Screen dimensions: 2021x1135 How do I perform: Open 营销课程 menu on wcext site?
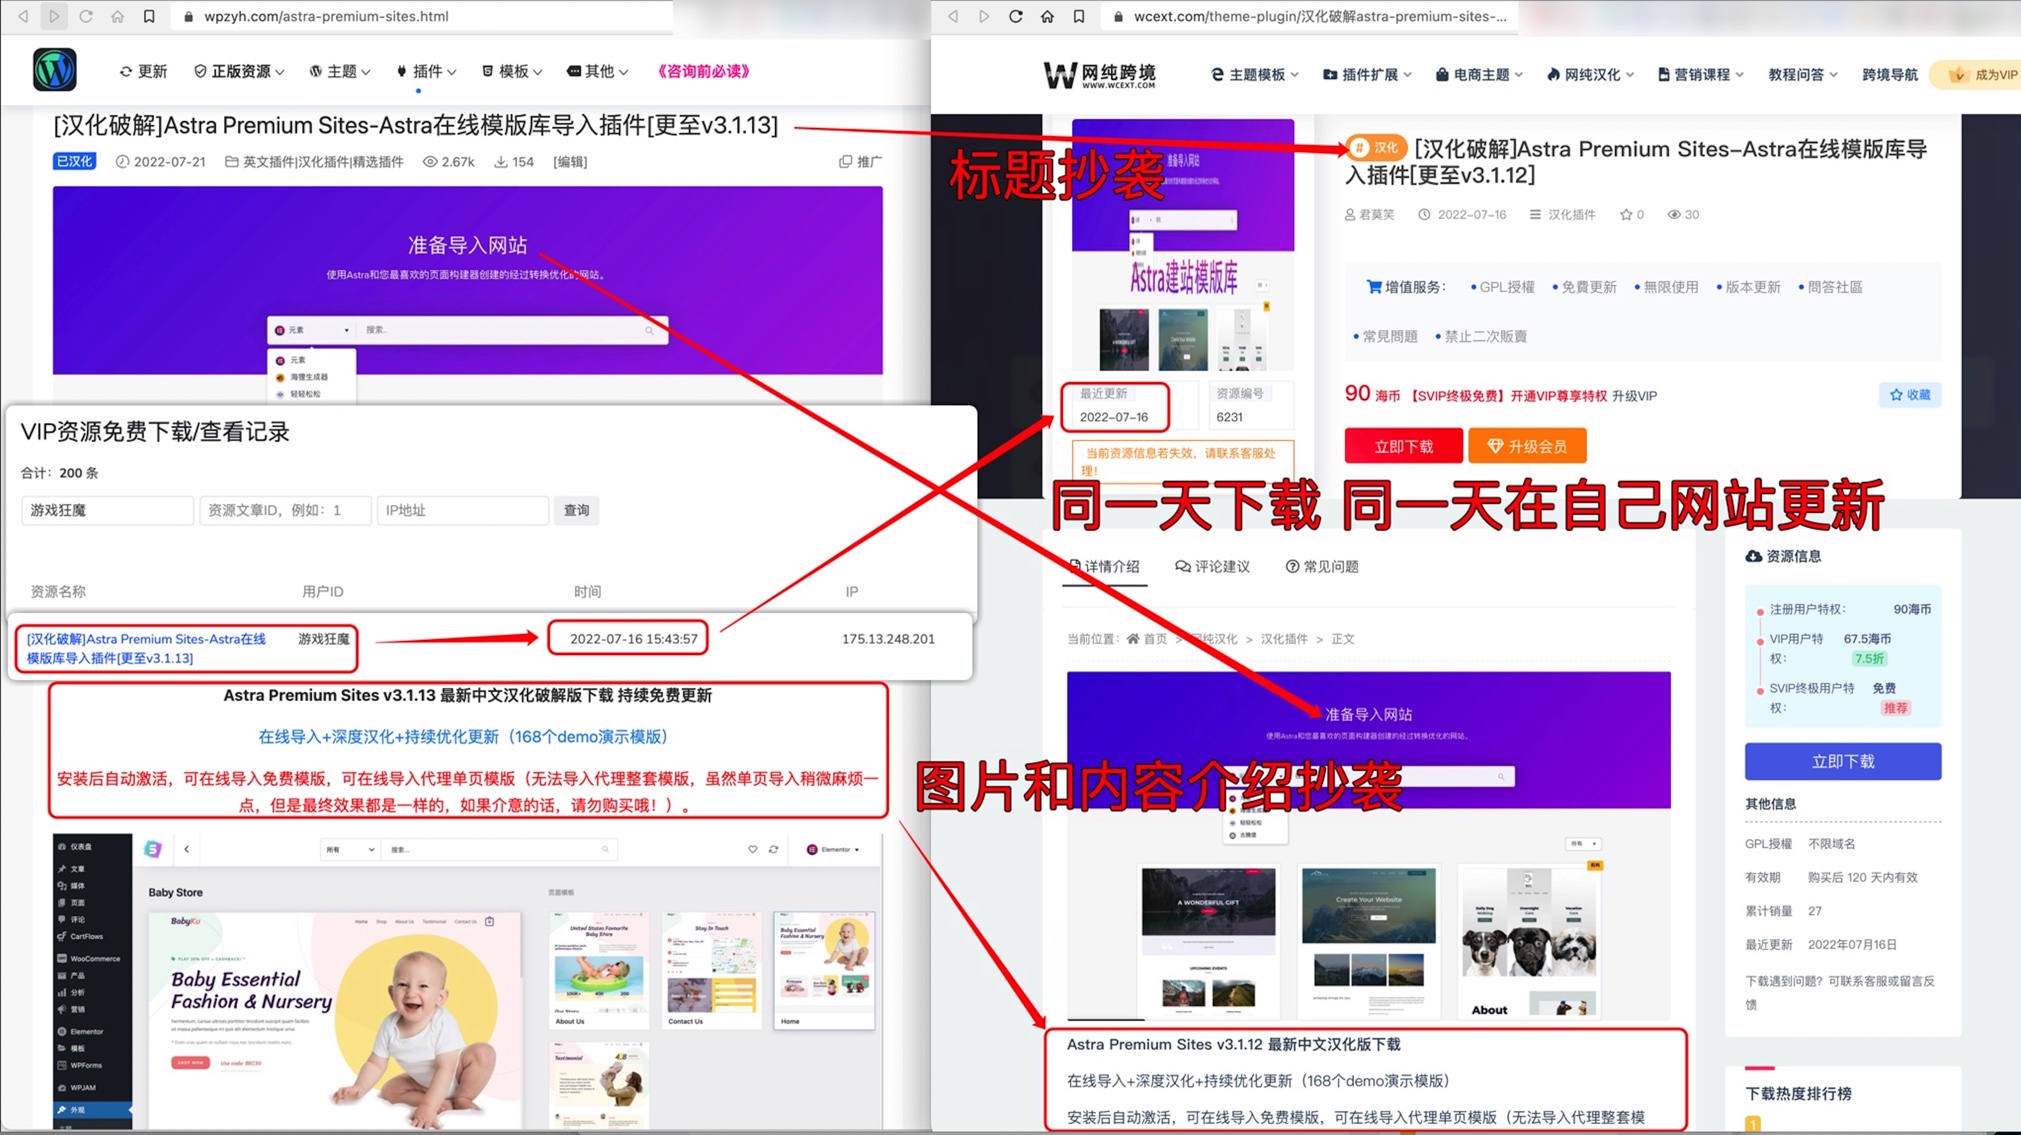point(1700,74)
